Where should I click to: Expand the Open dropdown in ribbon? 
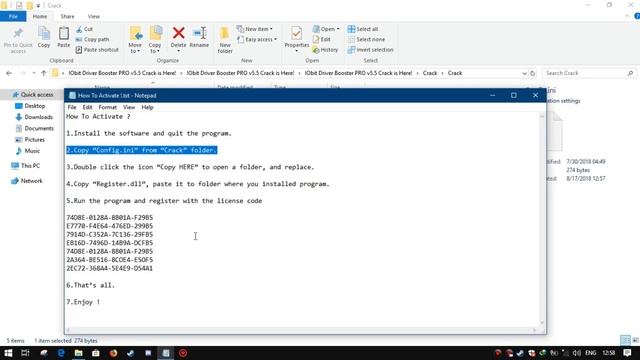(326, 29)
